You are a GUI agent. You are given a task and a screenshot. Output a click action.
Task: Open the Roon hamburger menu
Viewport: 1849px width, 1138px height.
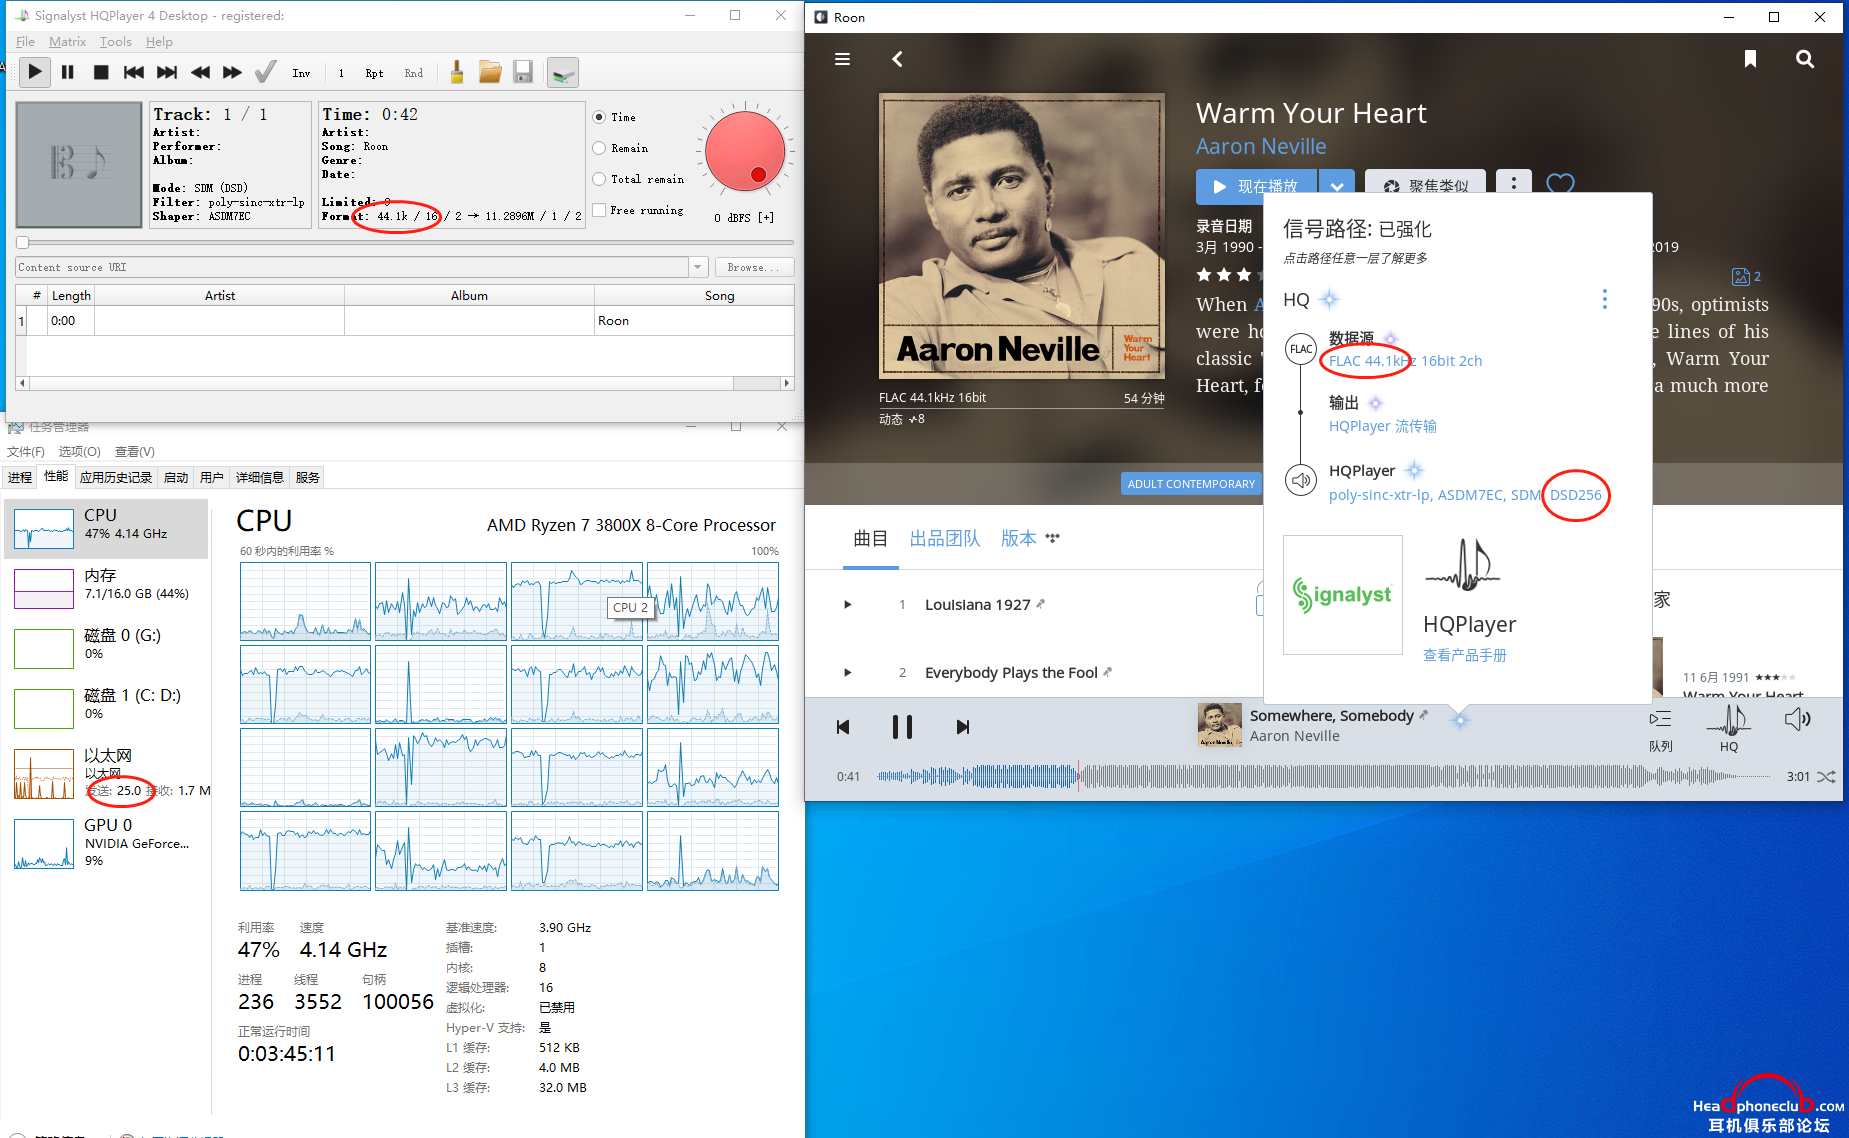click(x=843, y=59)
